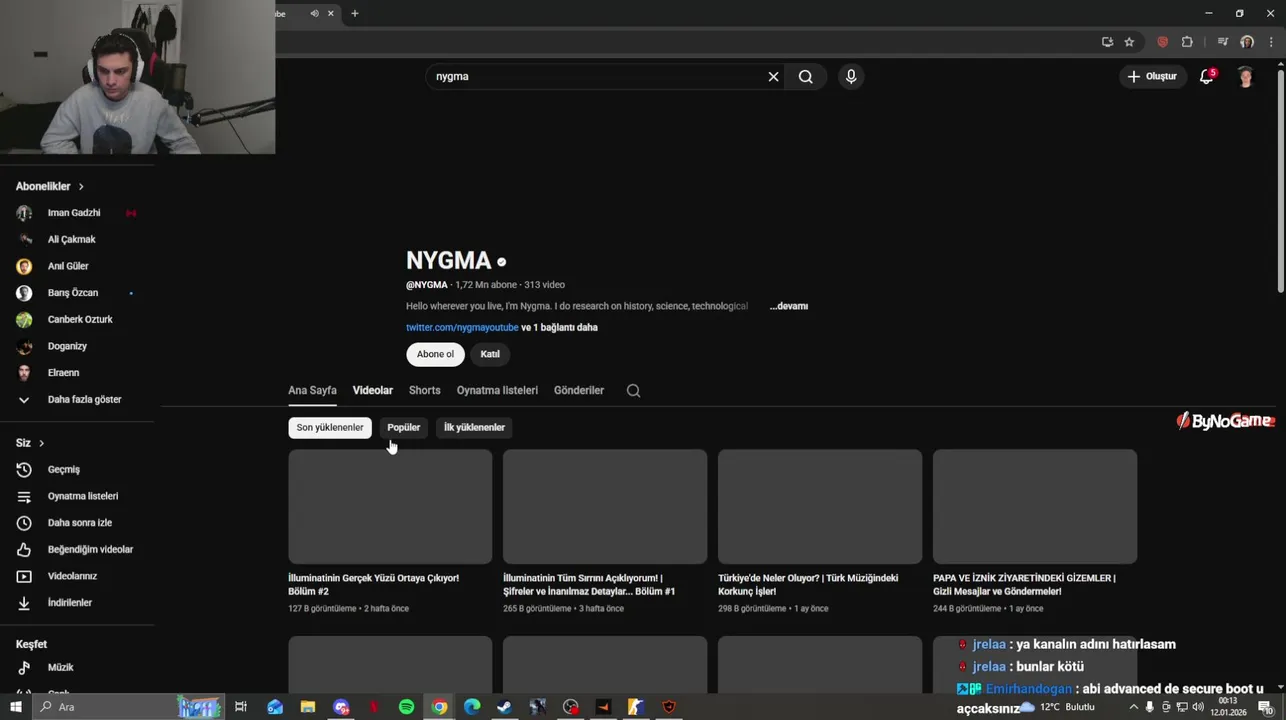The height and width of the screenshot is (720, 1286).
Task: Switch to the Oynatma listeleri channel tab
Action: tap(497, 391)
